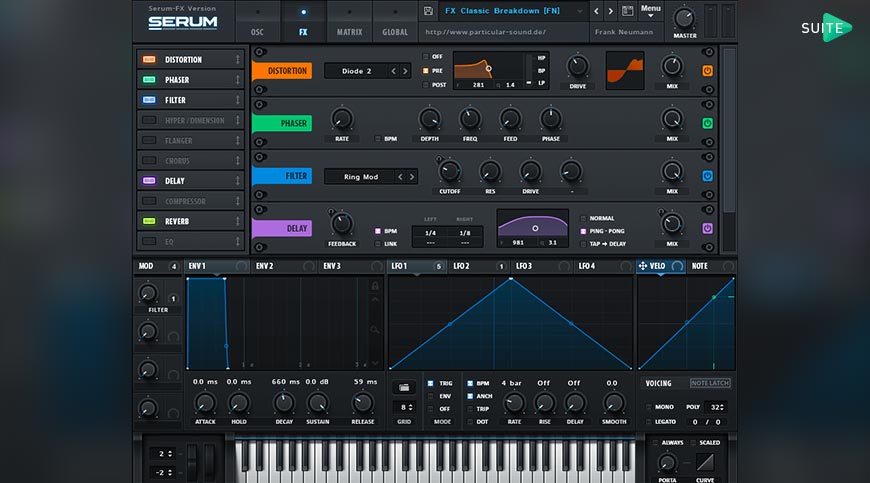The image size is (870, 483).
Task: Click the Note Latch button
Action: click(x=710, y=383)
